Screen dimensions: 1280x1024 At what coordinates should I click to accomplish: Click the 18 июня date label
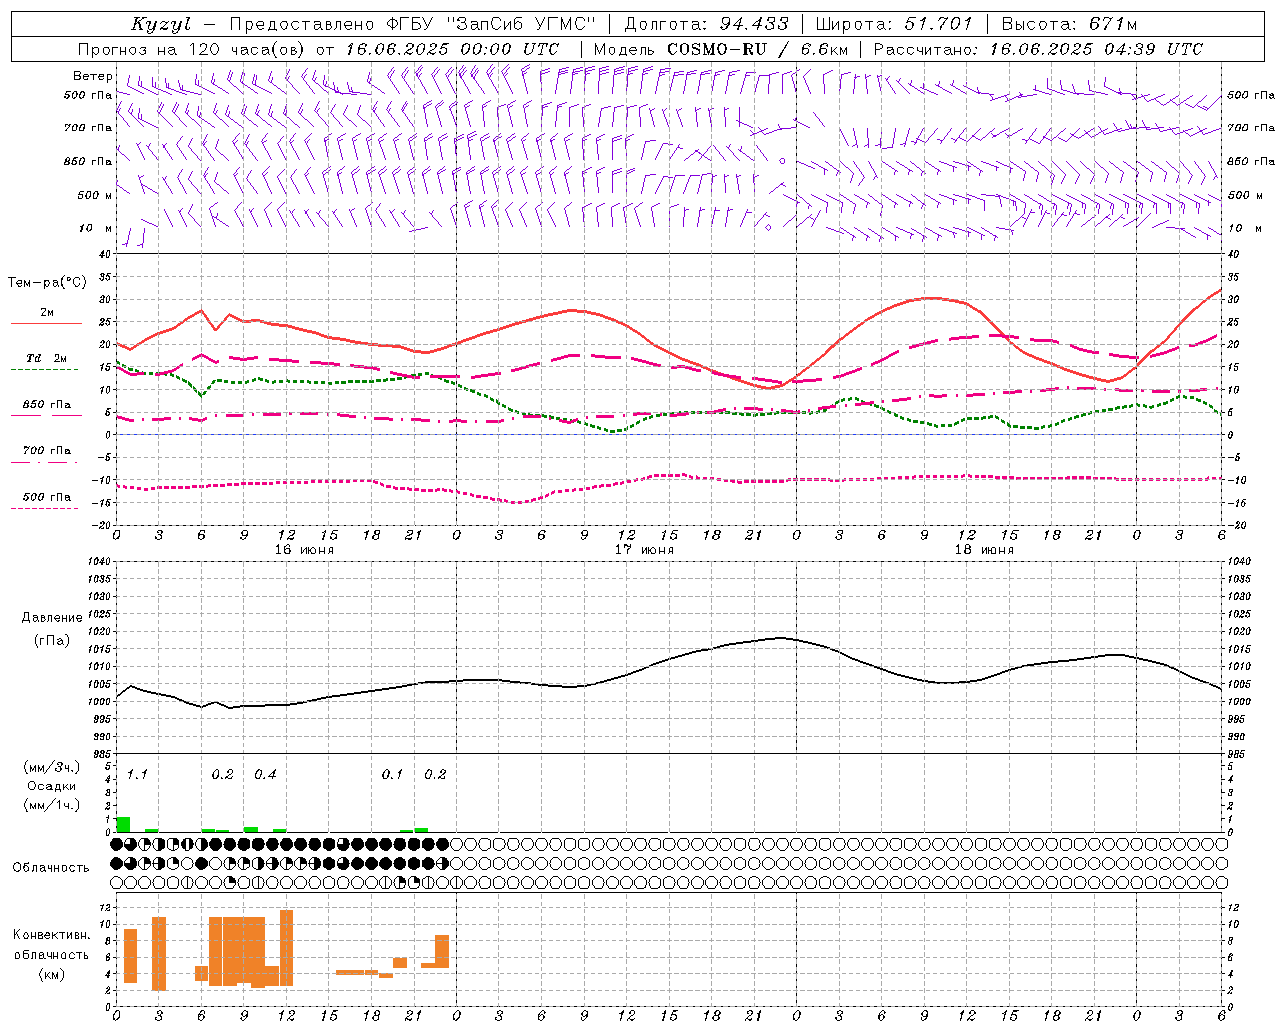click(x=984, y=549)
